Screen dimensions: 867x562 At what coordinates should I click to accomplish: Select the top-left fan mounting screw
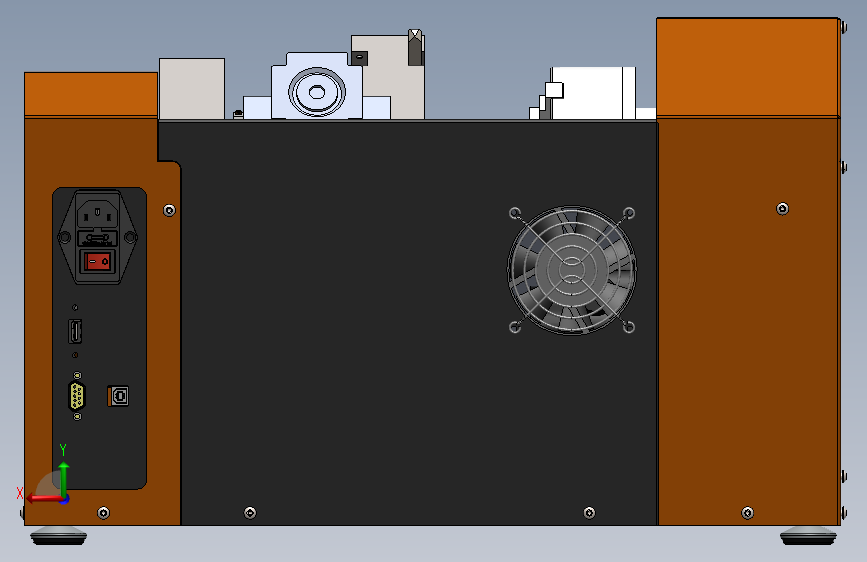pyautogui.click(x=515, y=213)
